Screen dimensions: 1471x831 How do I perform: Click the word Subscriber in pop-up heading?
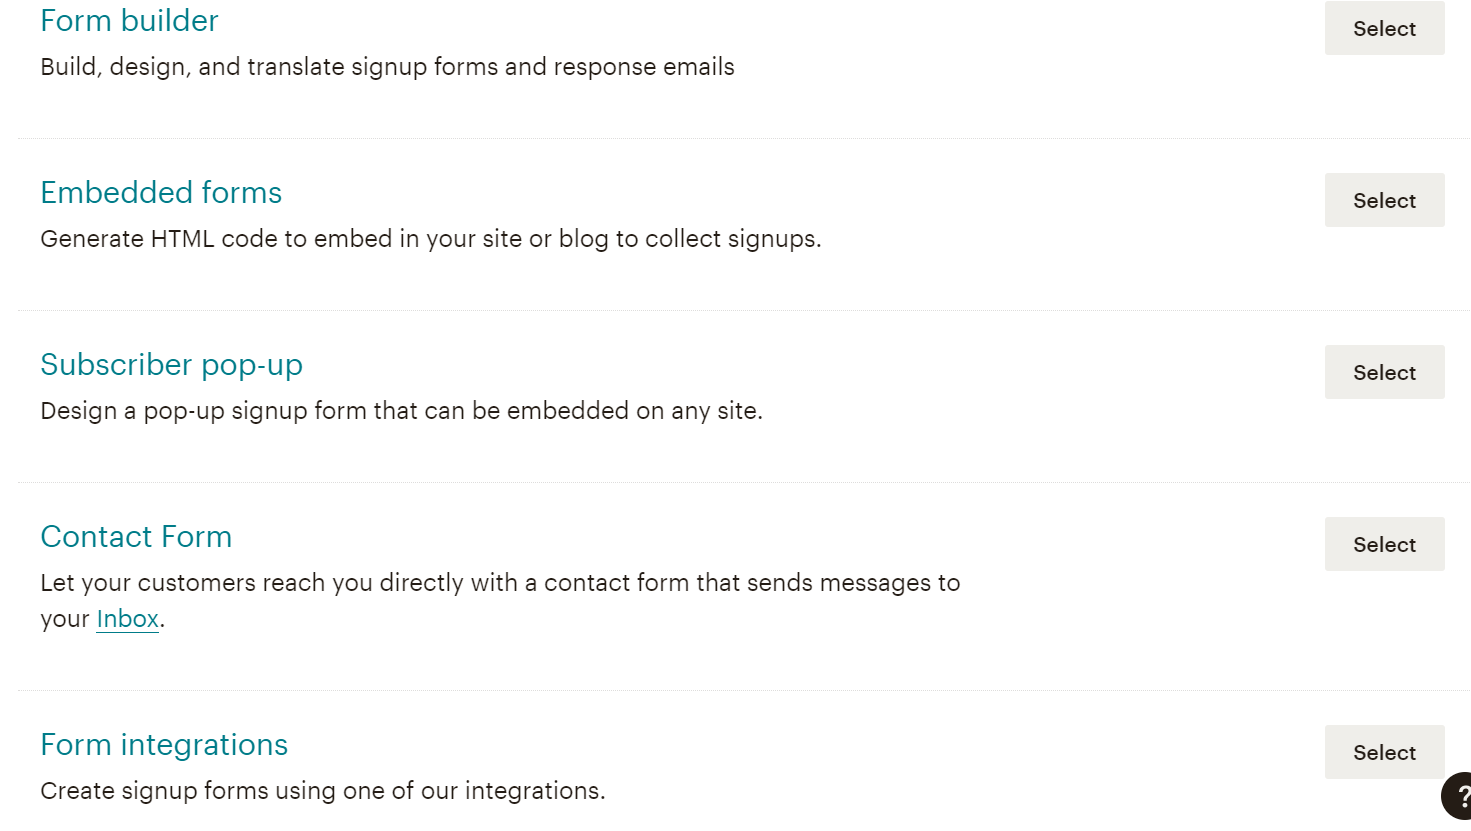116,365
